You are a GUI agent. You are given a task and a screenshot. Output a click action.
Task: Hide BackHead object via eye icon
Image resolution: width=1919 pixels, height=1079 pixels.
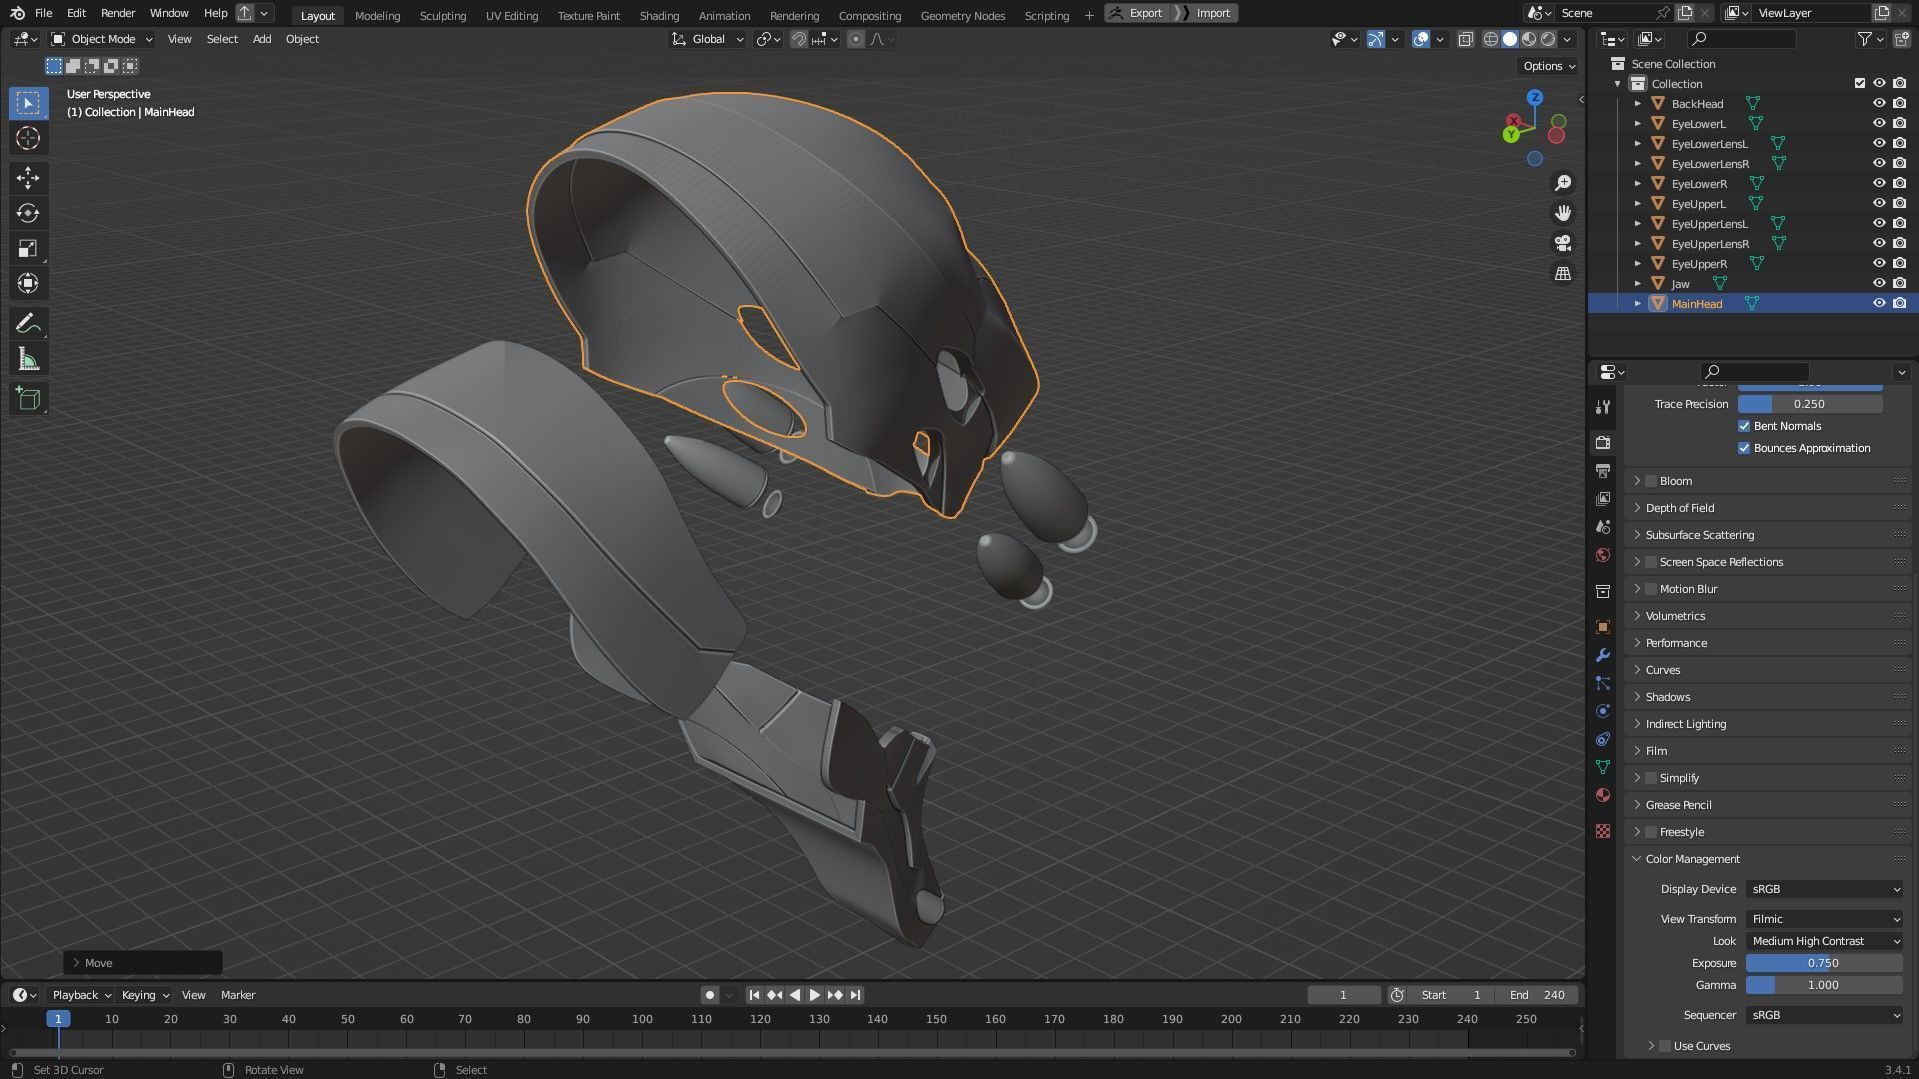[1879, 104]
